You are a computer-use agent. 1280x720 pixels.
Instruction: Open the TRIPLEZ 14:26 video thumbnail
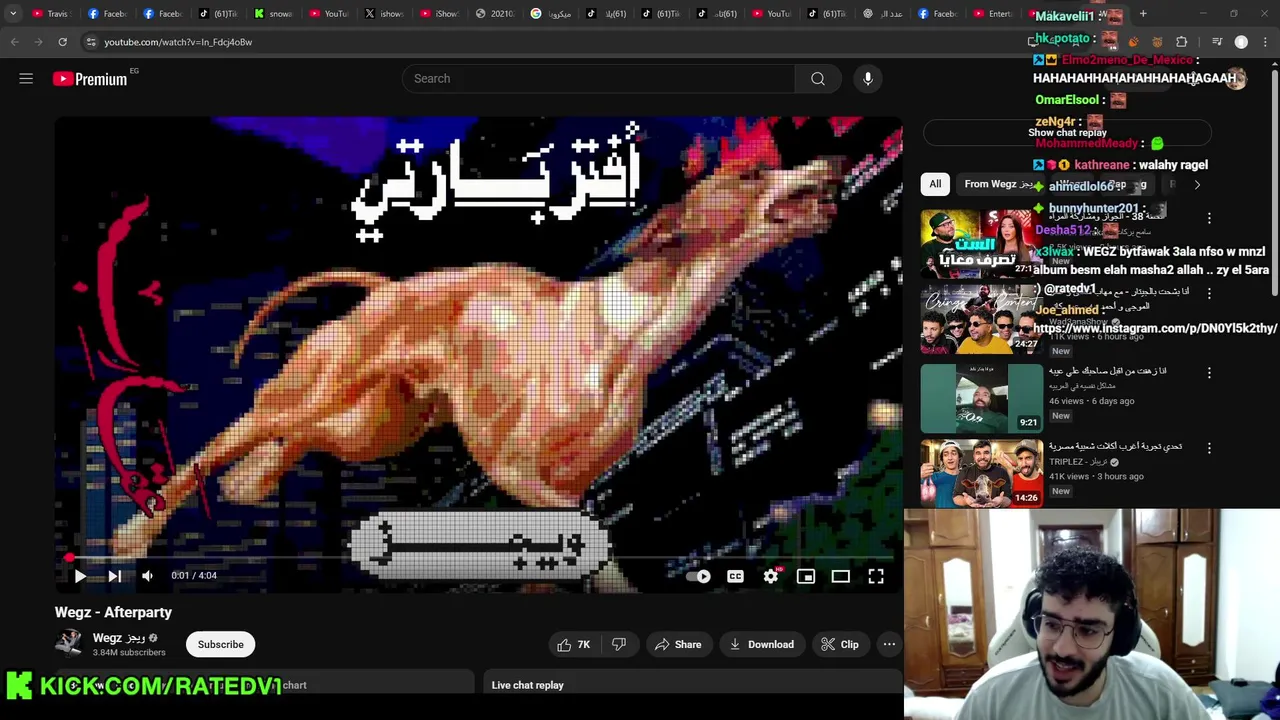click(x=981, y=473)
